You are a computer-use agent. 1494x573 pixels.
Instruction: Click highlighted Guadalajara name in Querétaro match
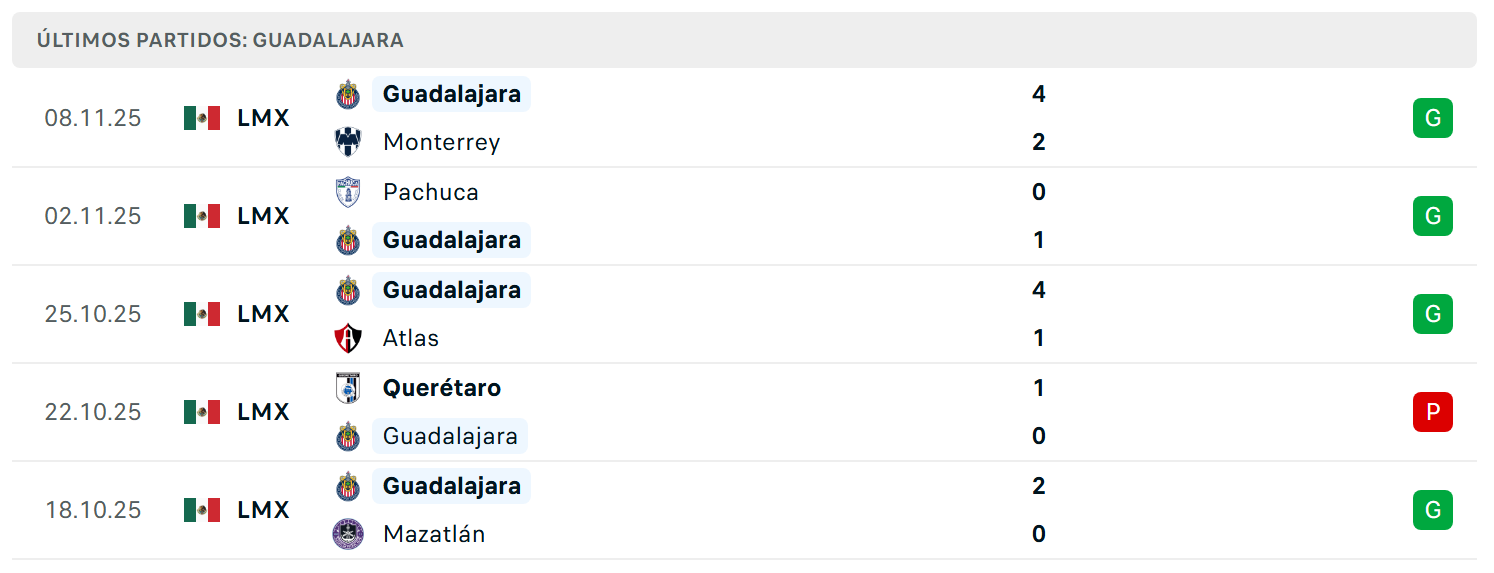(450, 436)
